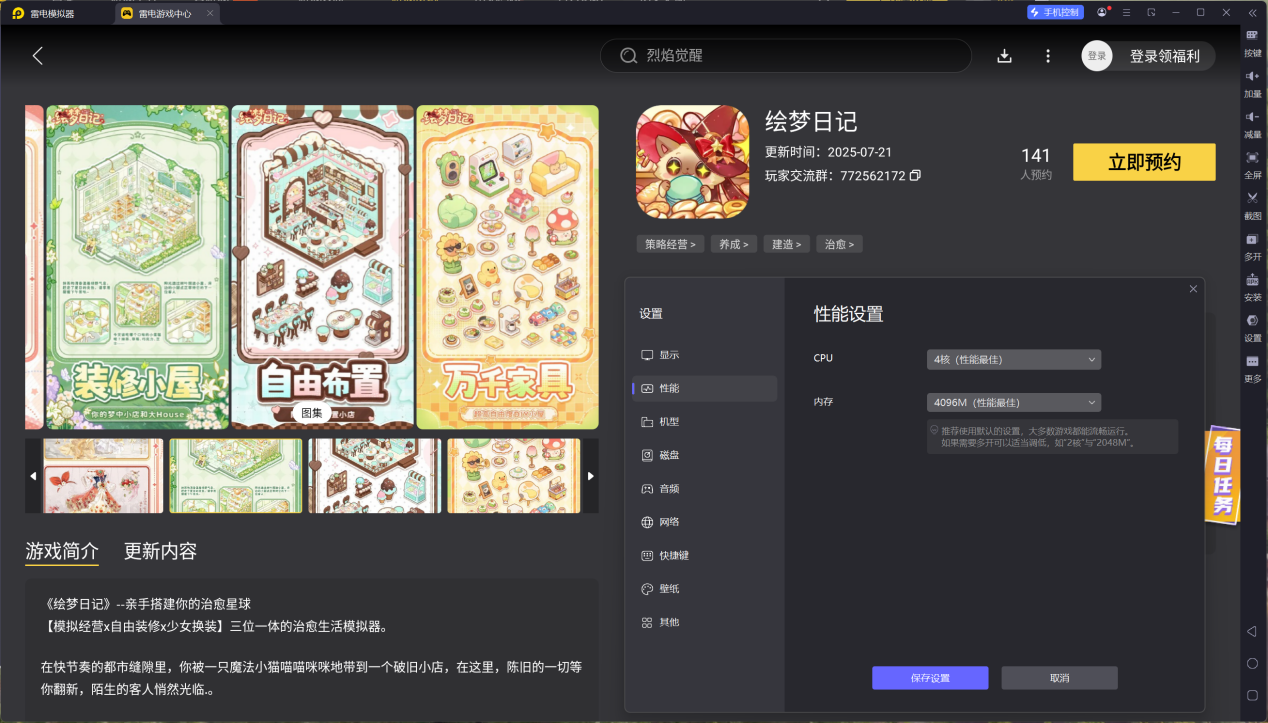Select 快捷键 in the settings list

pos(705,555)
